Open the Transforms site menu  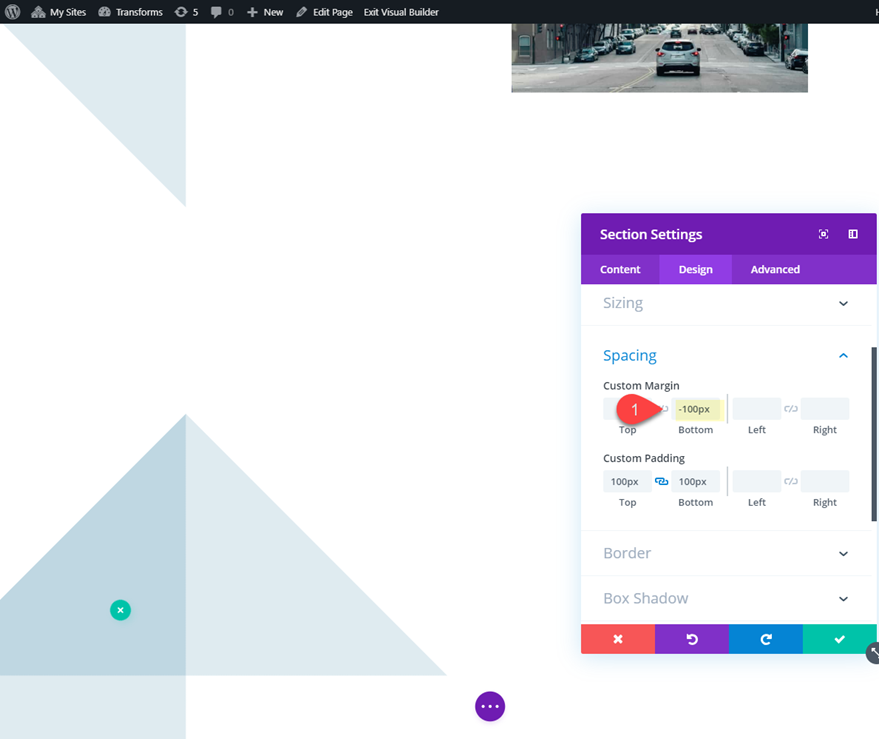(130, 12)
